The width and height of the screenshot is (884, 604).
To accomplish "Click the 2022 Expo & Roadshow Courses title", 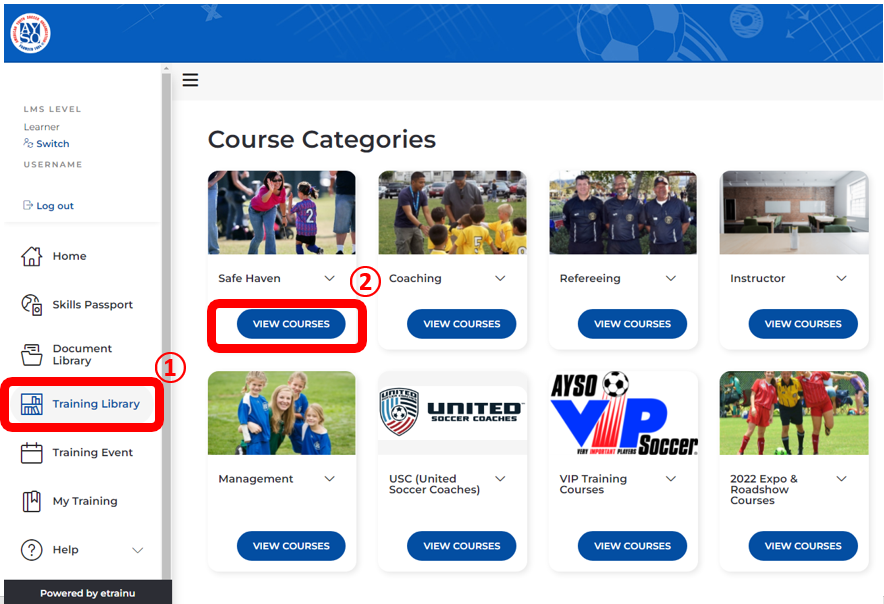I will tap(764, 490).
